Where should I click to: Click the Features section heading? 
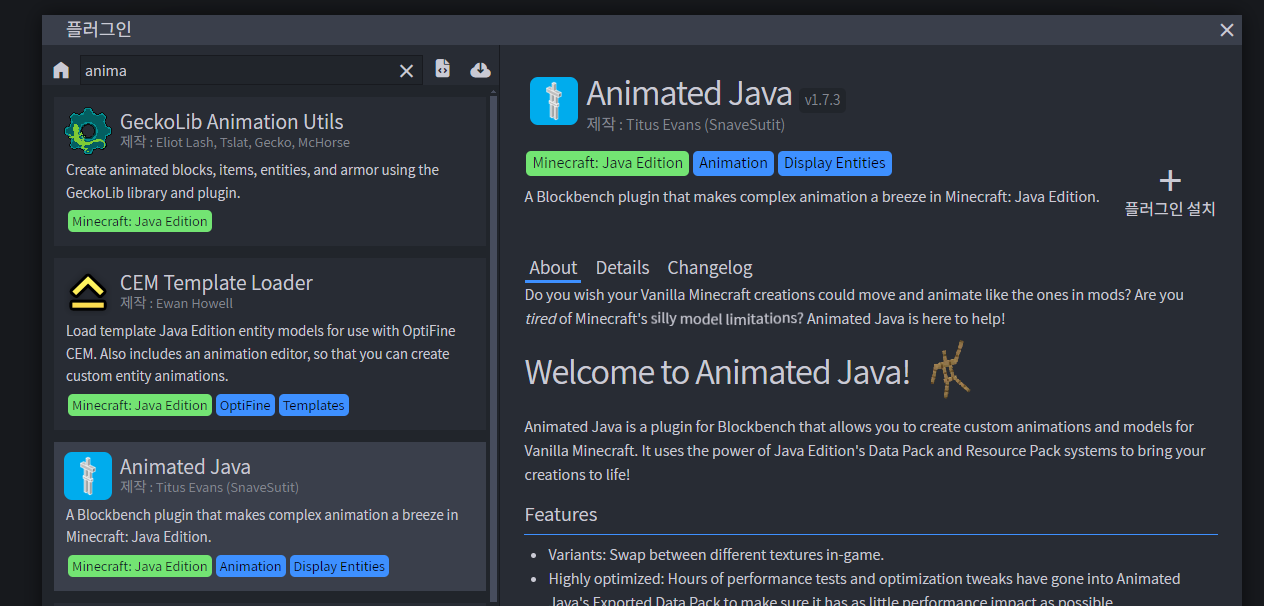tap(561, 514)
